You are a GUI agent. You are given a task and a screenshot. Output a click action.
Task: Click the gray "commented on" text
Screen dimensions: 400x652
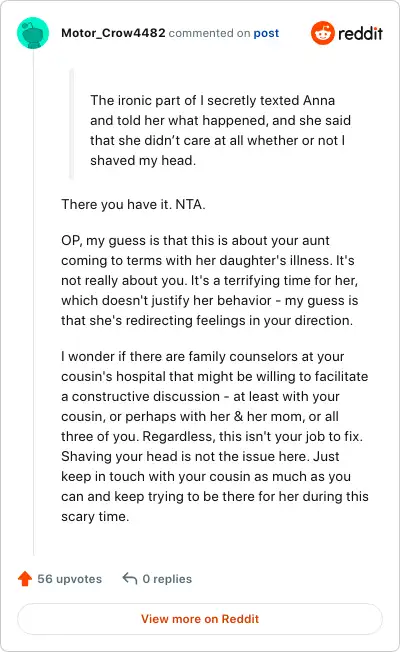click(x=209, y=33)
